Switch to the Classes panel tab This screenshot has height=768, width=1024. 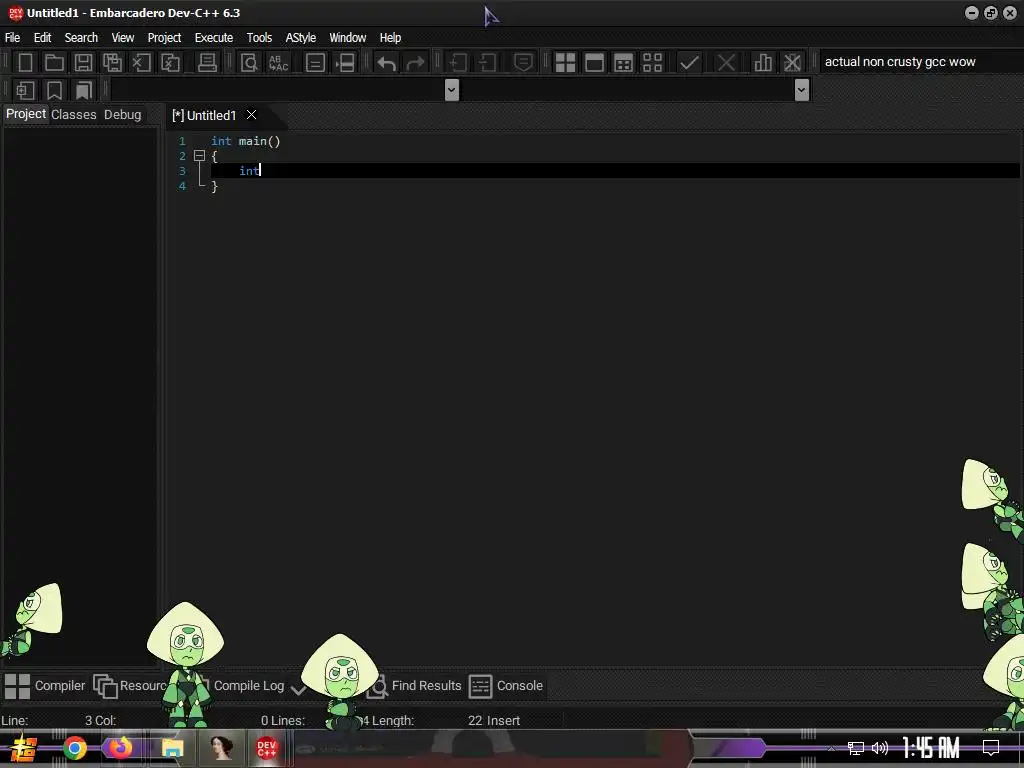pos(74,114)
